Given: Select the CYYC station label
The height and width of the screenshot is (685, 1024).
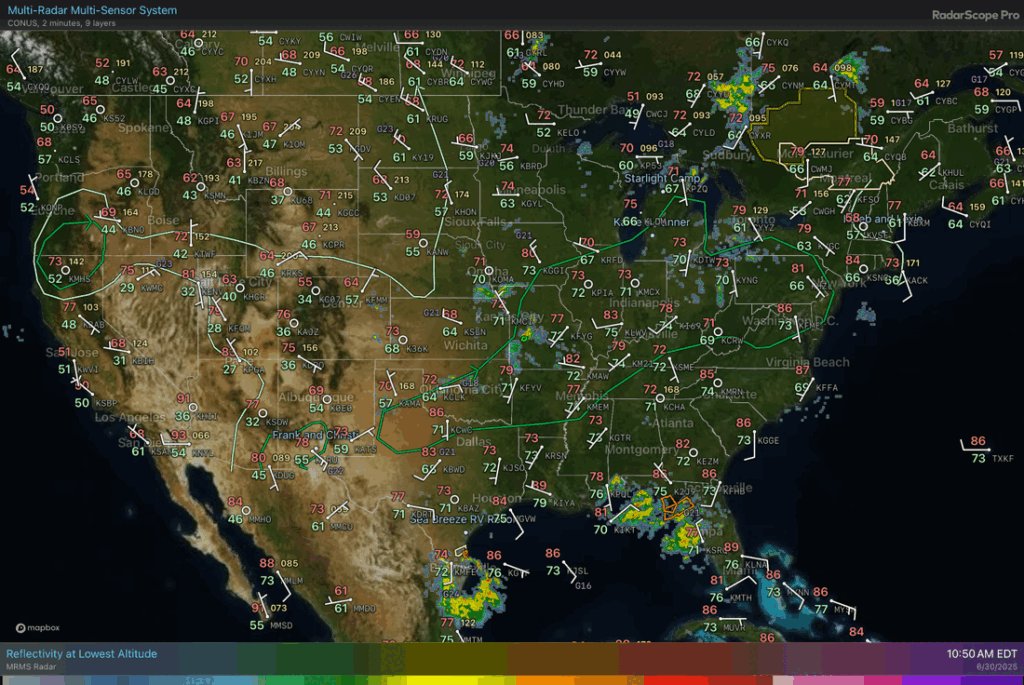Looking at the screenshot, I should (212, 52).
